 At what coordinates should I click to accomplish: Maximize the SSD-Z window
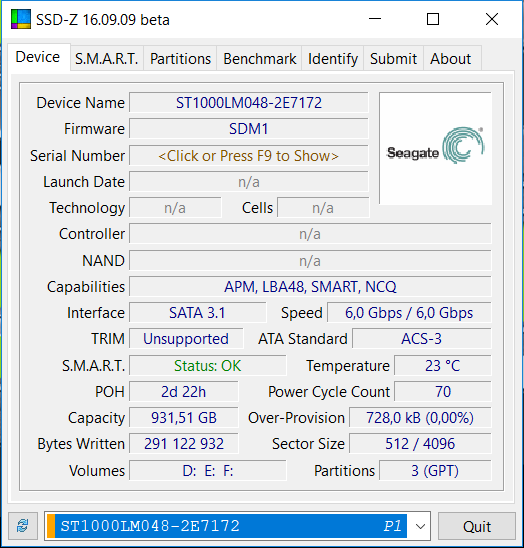tap(433, 19)
